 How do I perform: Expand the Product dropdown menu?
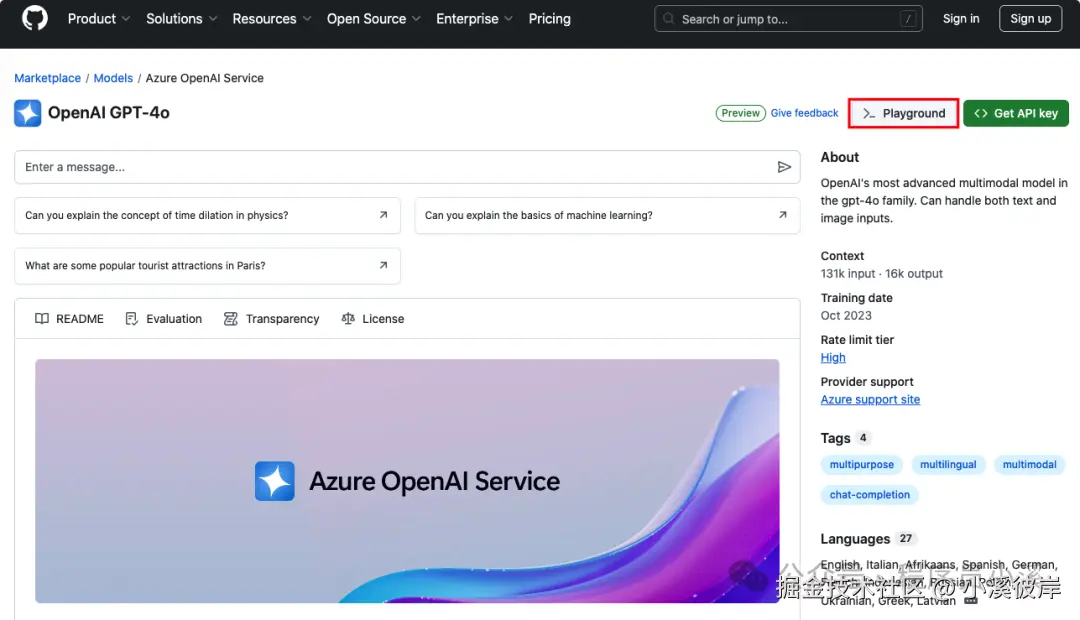click(x=99, y=19)
